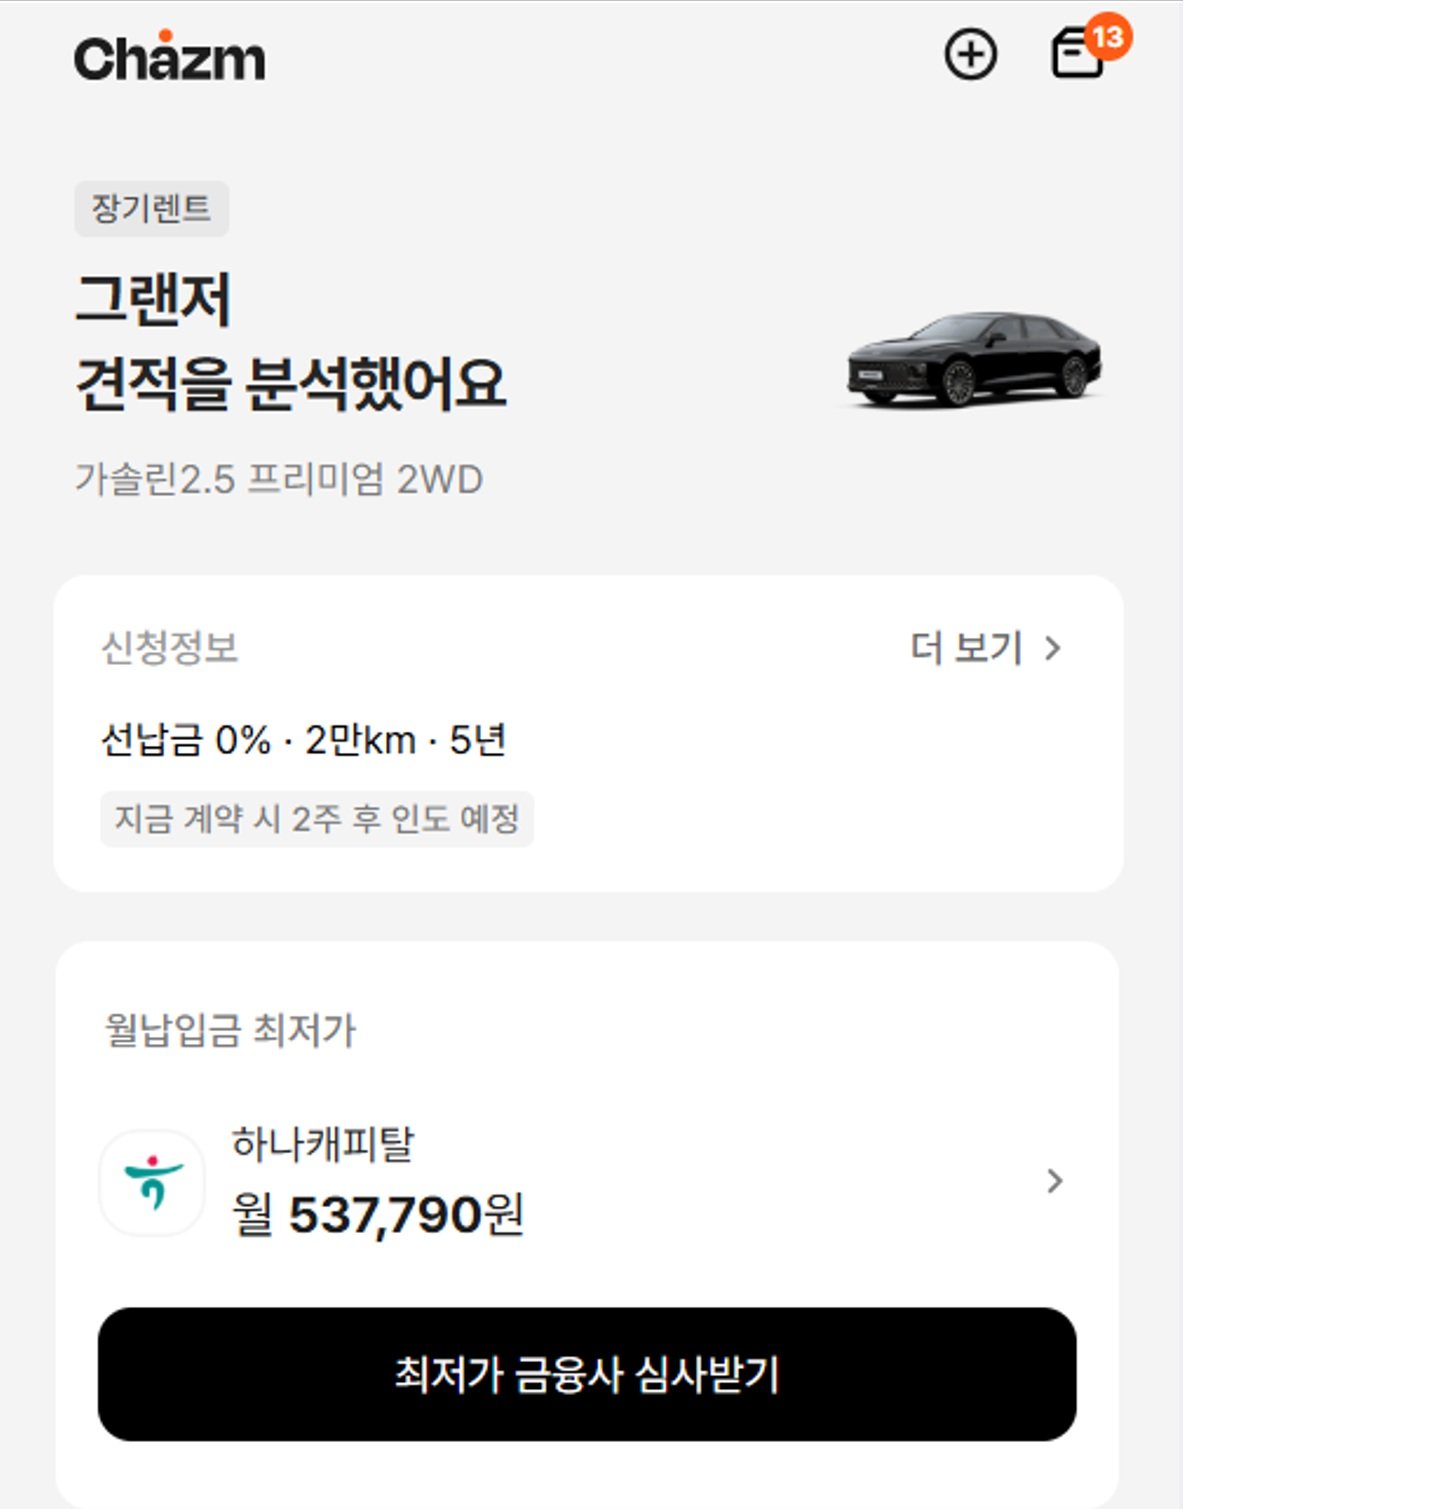Click the 월납입금 최저가 section title
The height and width of the screenshot is (1509, 1444).
coord(230,1029)
